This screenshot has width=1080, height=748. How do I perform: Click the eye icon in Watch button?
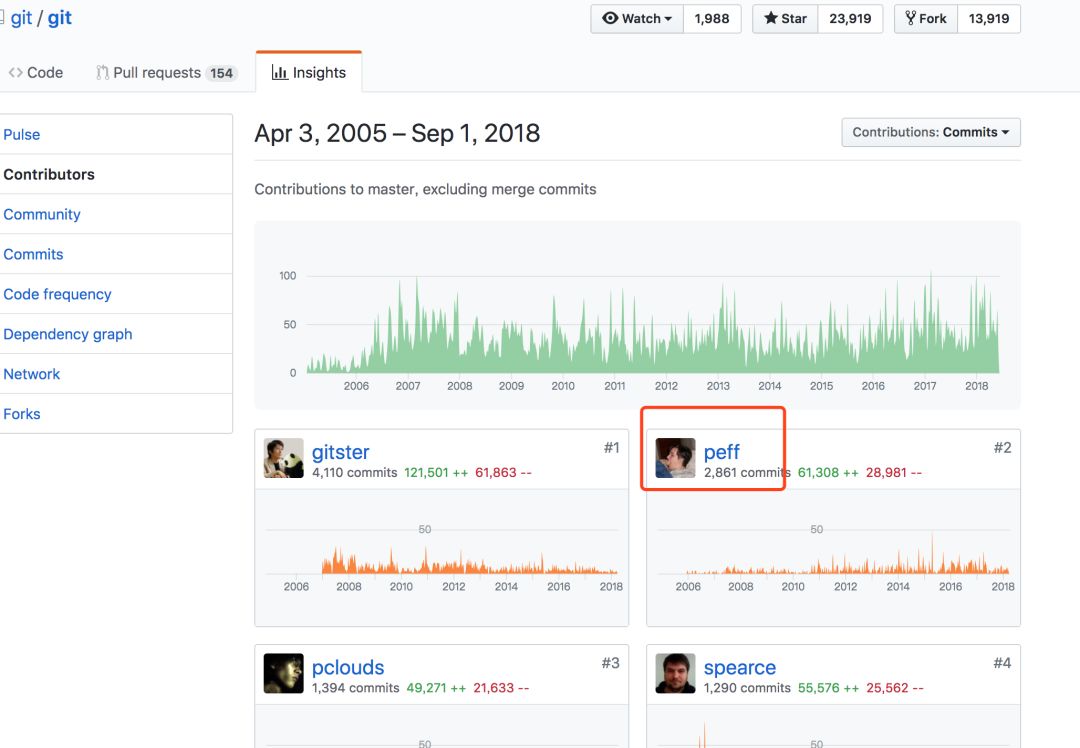pos(610,18)
